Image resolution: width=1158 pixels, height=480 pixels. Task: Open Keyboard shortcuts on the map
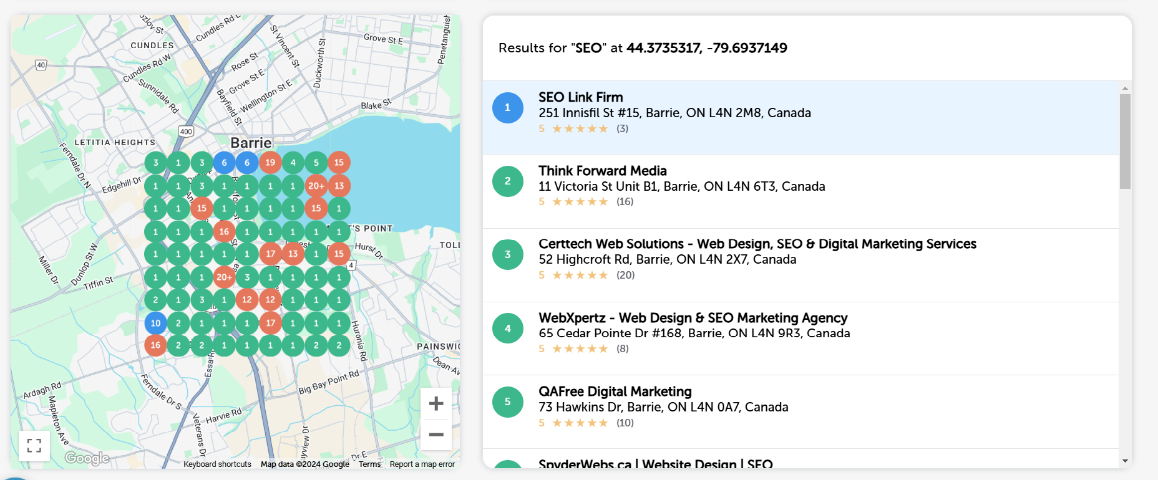pos(217,464)
